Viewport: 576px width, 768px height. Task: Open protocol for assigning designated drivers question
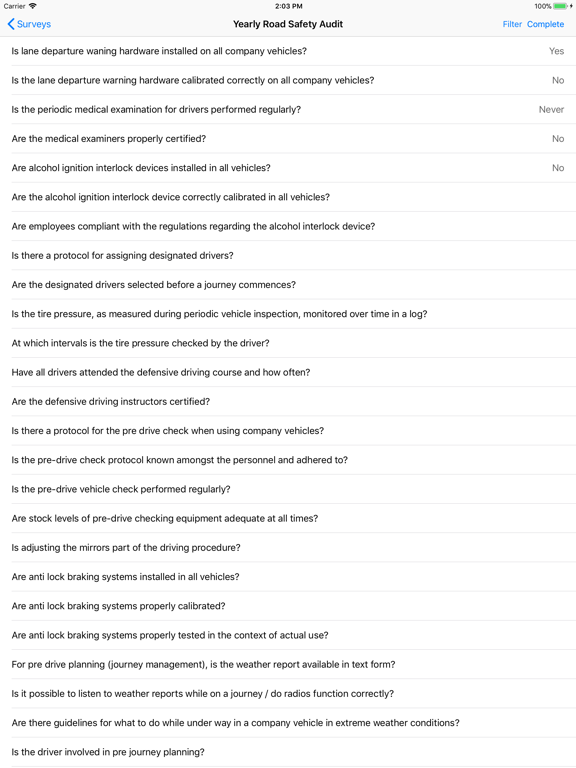coord(288,256)
